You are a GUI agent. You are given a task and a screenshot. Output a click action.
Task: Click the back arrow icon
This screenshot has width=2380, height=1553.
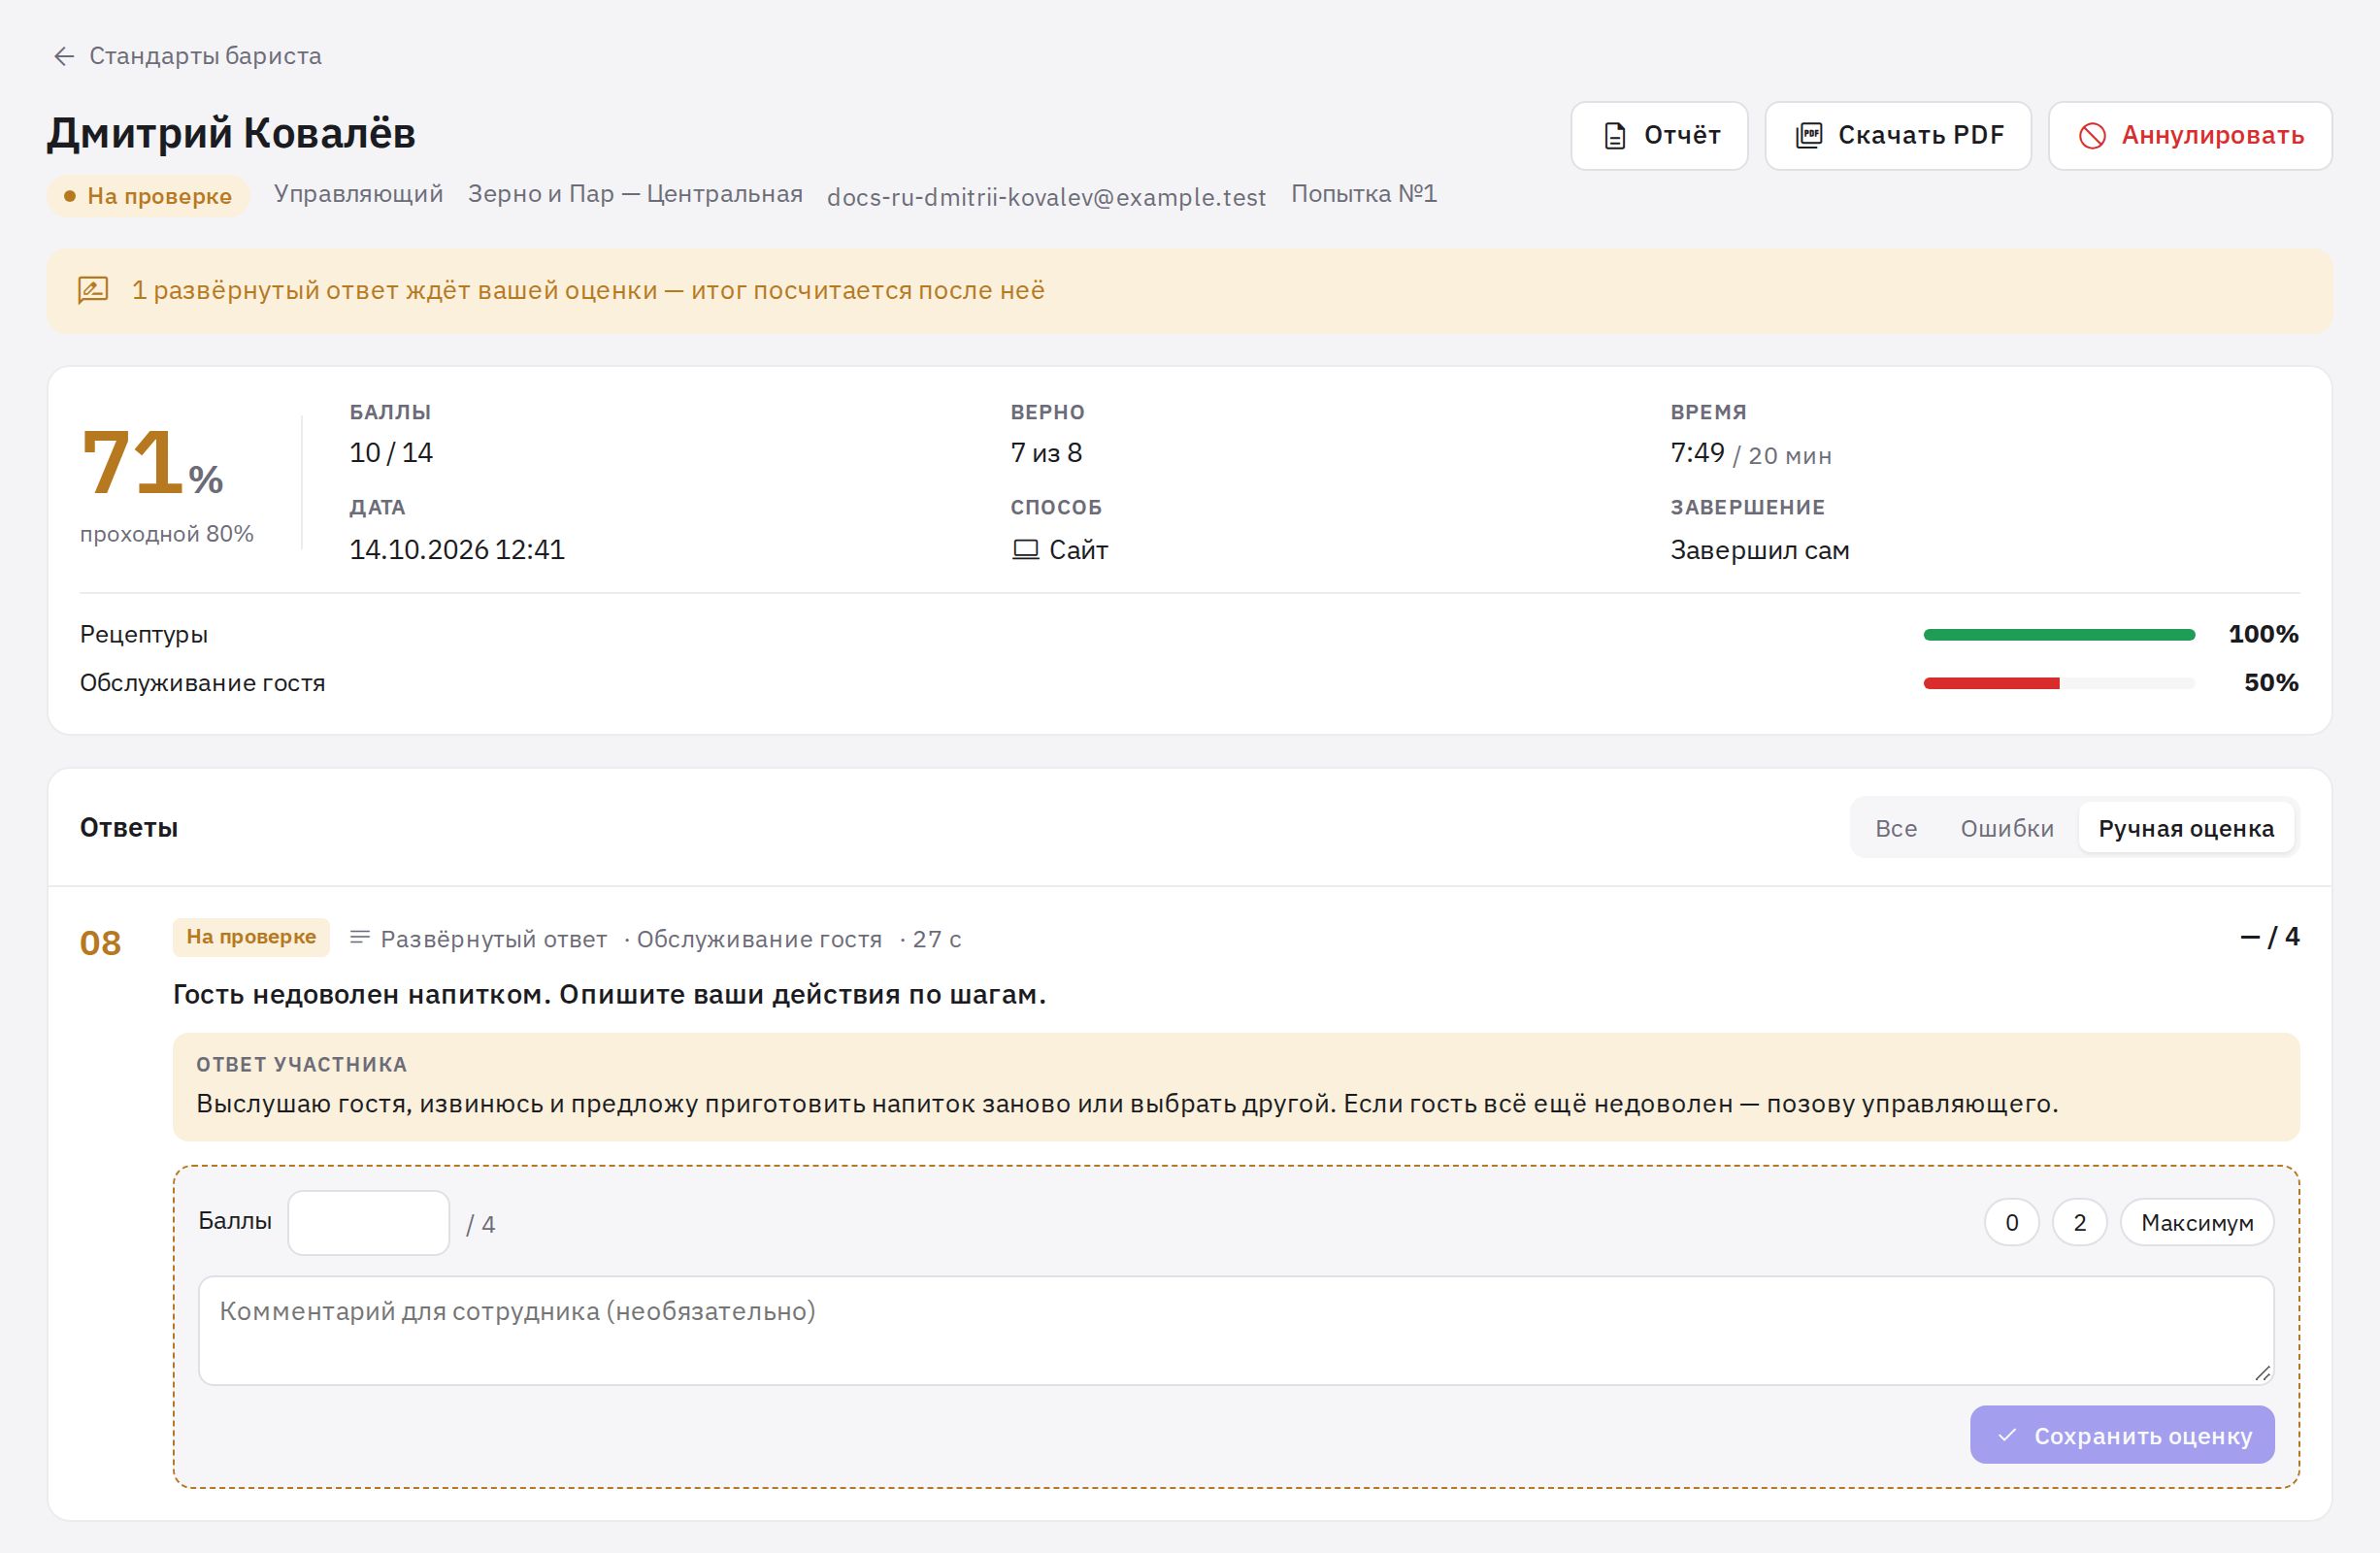click(x=64, y=56)
